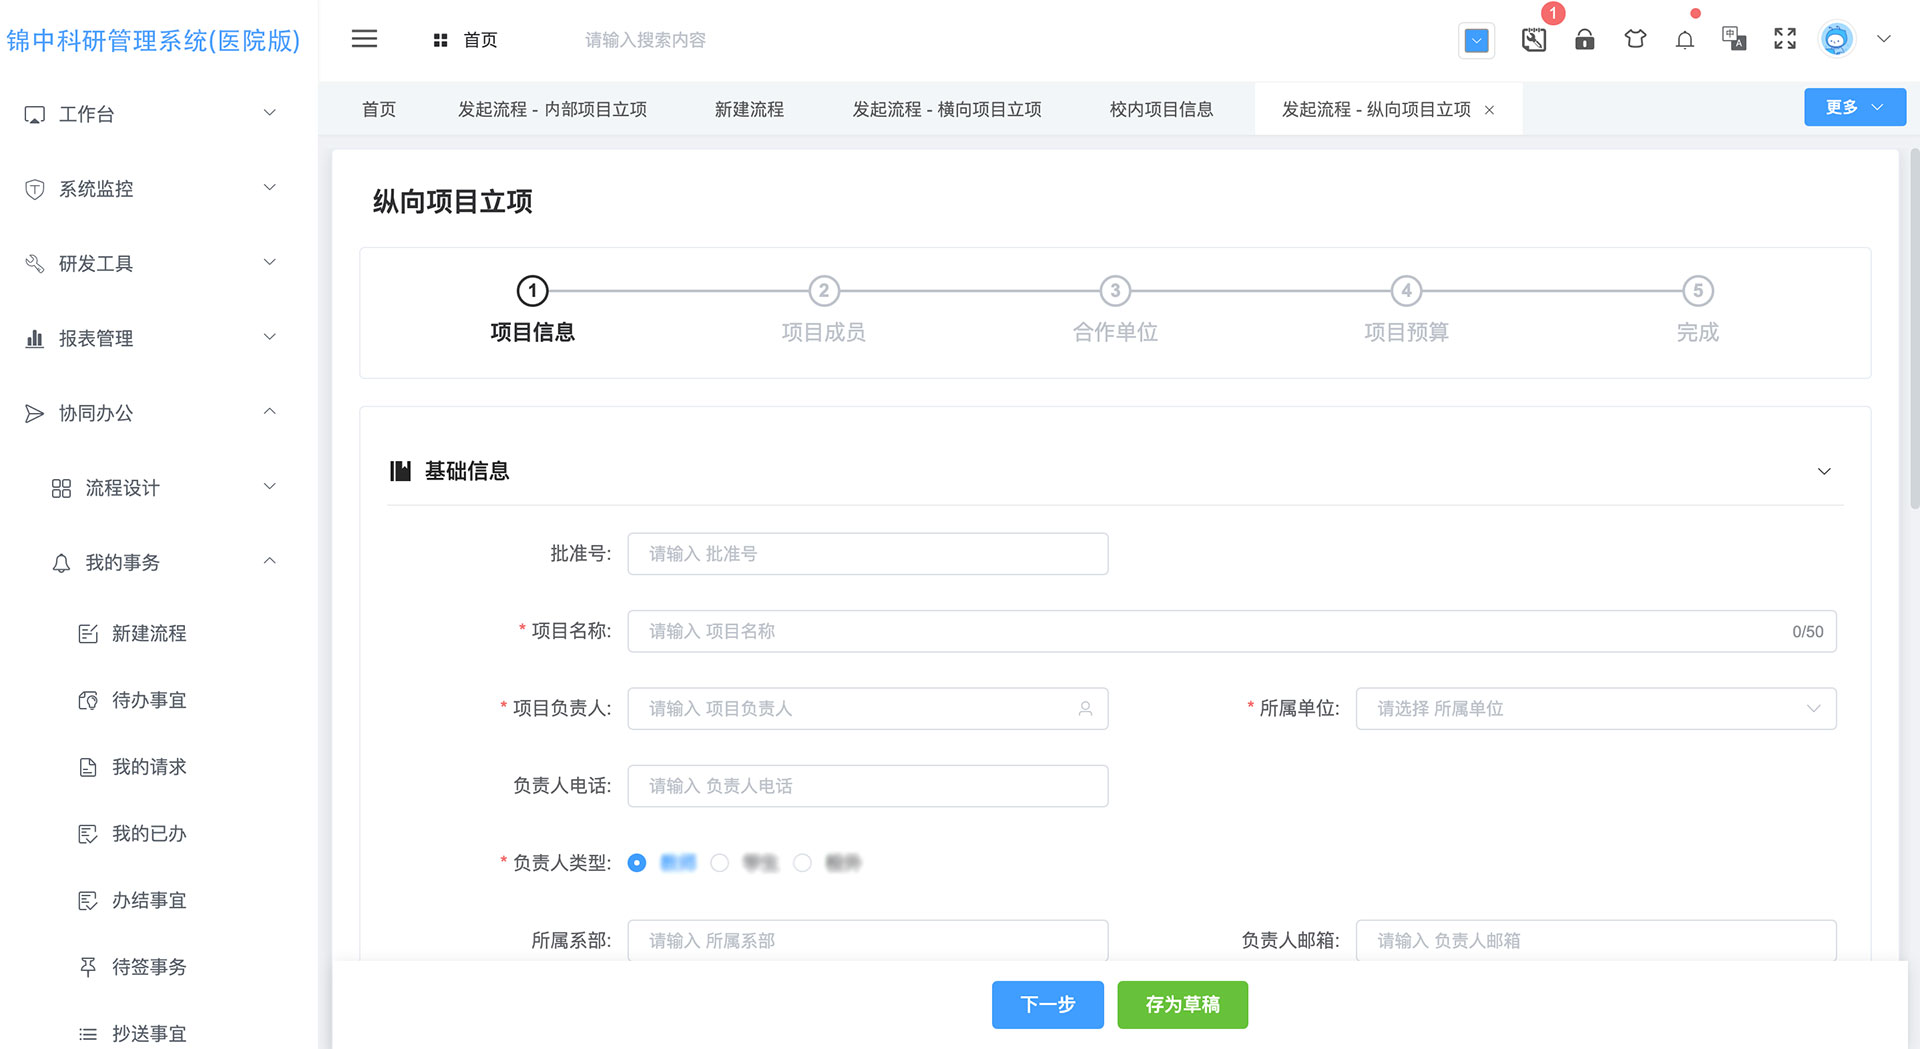Open the 所属单位 dropdown
This screenshot has height=1049, width=1920.
click(x=1595, y=709)
